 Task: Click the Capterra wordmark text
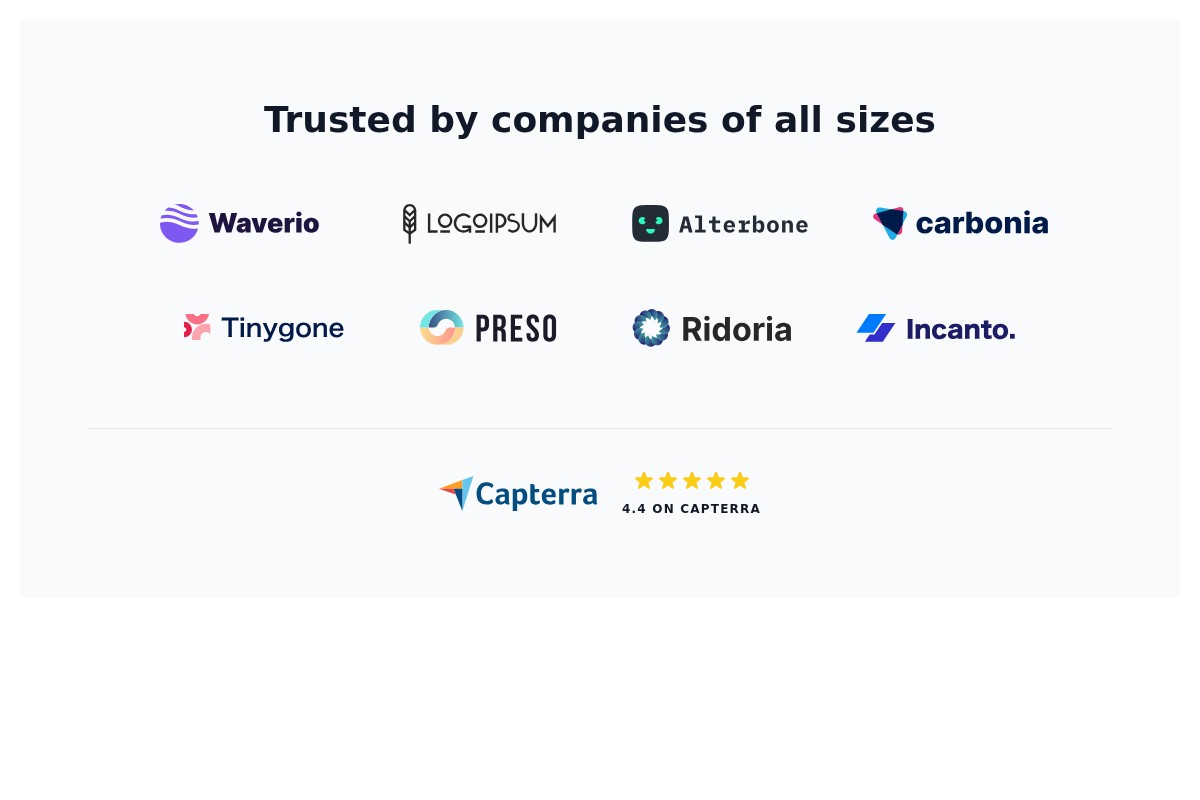[536, 495]
